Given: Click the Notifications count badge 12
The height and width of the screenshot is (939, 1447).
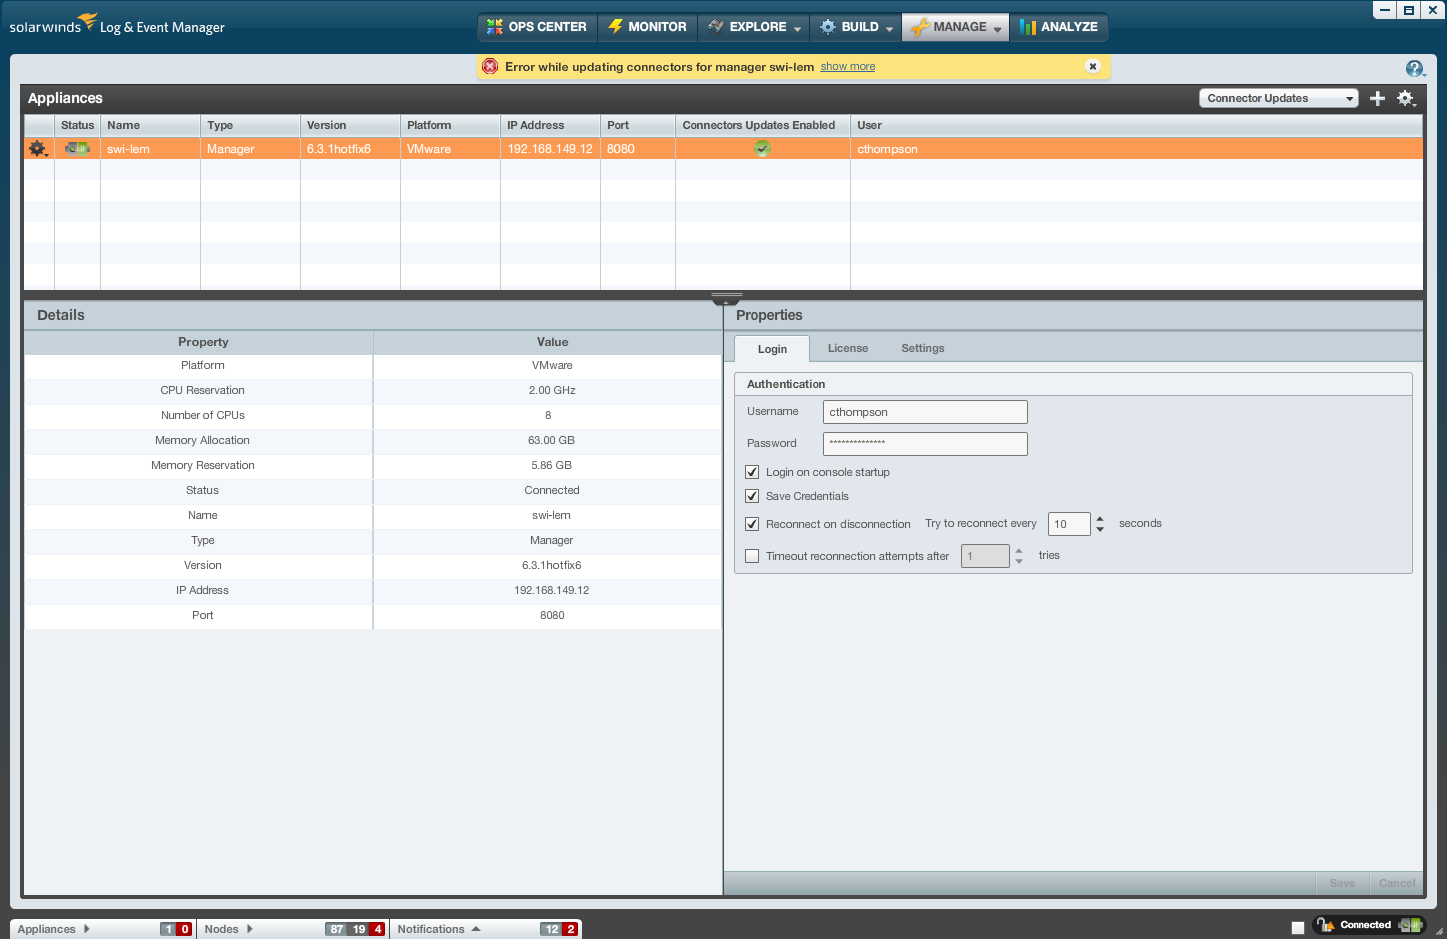Looking at the screenshot, I should 552,929.
